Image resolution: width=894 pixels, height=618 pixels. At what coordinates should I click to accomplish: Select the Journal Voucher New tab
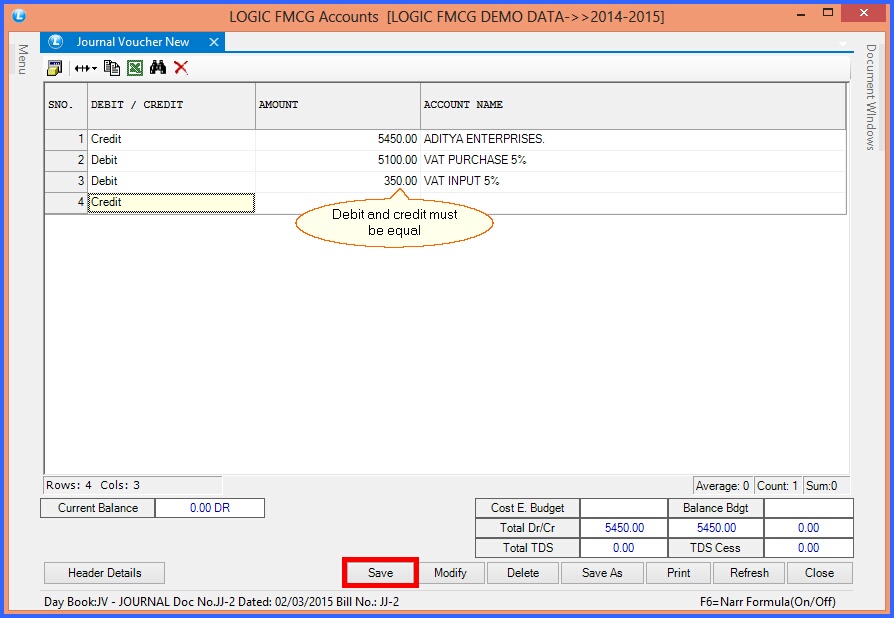pyautogui.click(x=132, y=42)
